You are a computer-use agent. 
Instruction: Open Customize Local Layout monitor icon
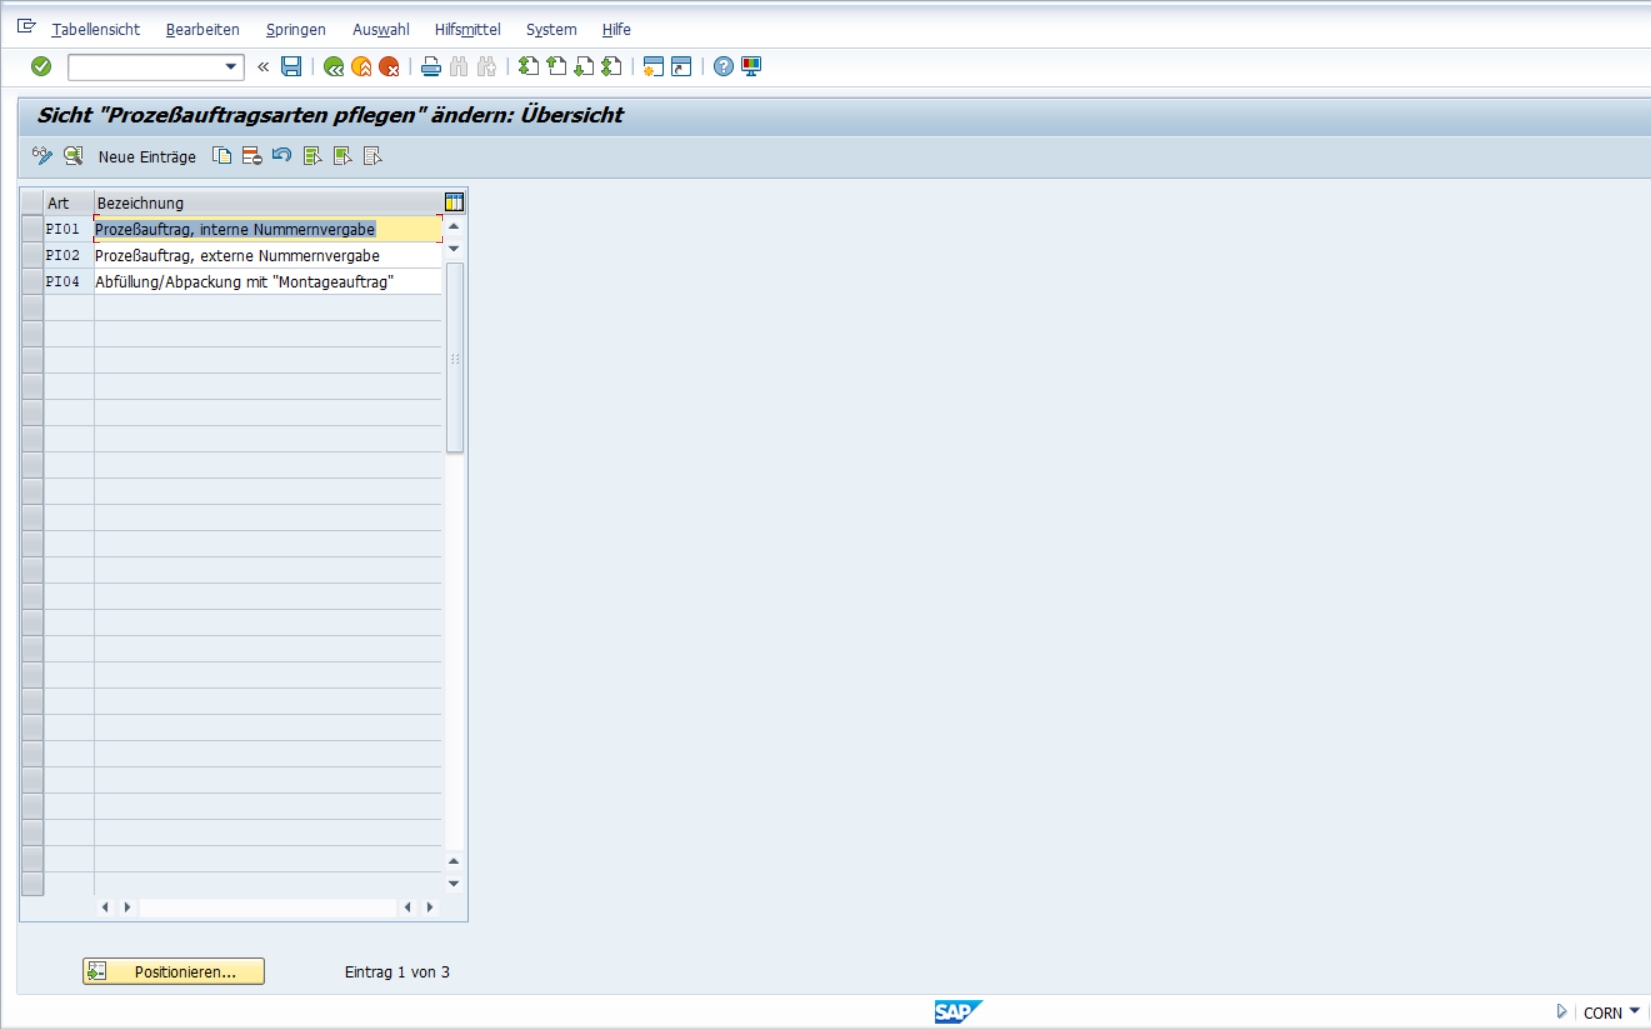coord(751,67)
